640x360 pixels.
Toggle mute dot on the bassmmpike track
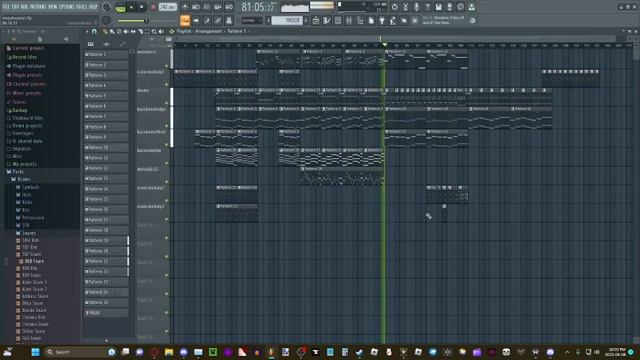[167, 163]
